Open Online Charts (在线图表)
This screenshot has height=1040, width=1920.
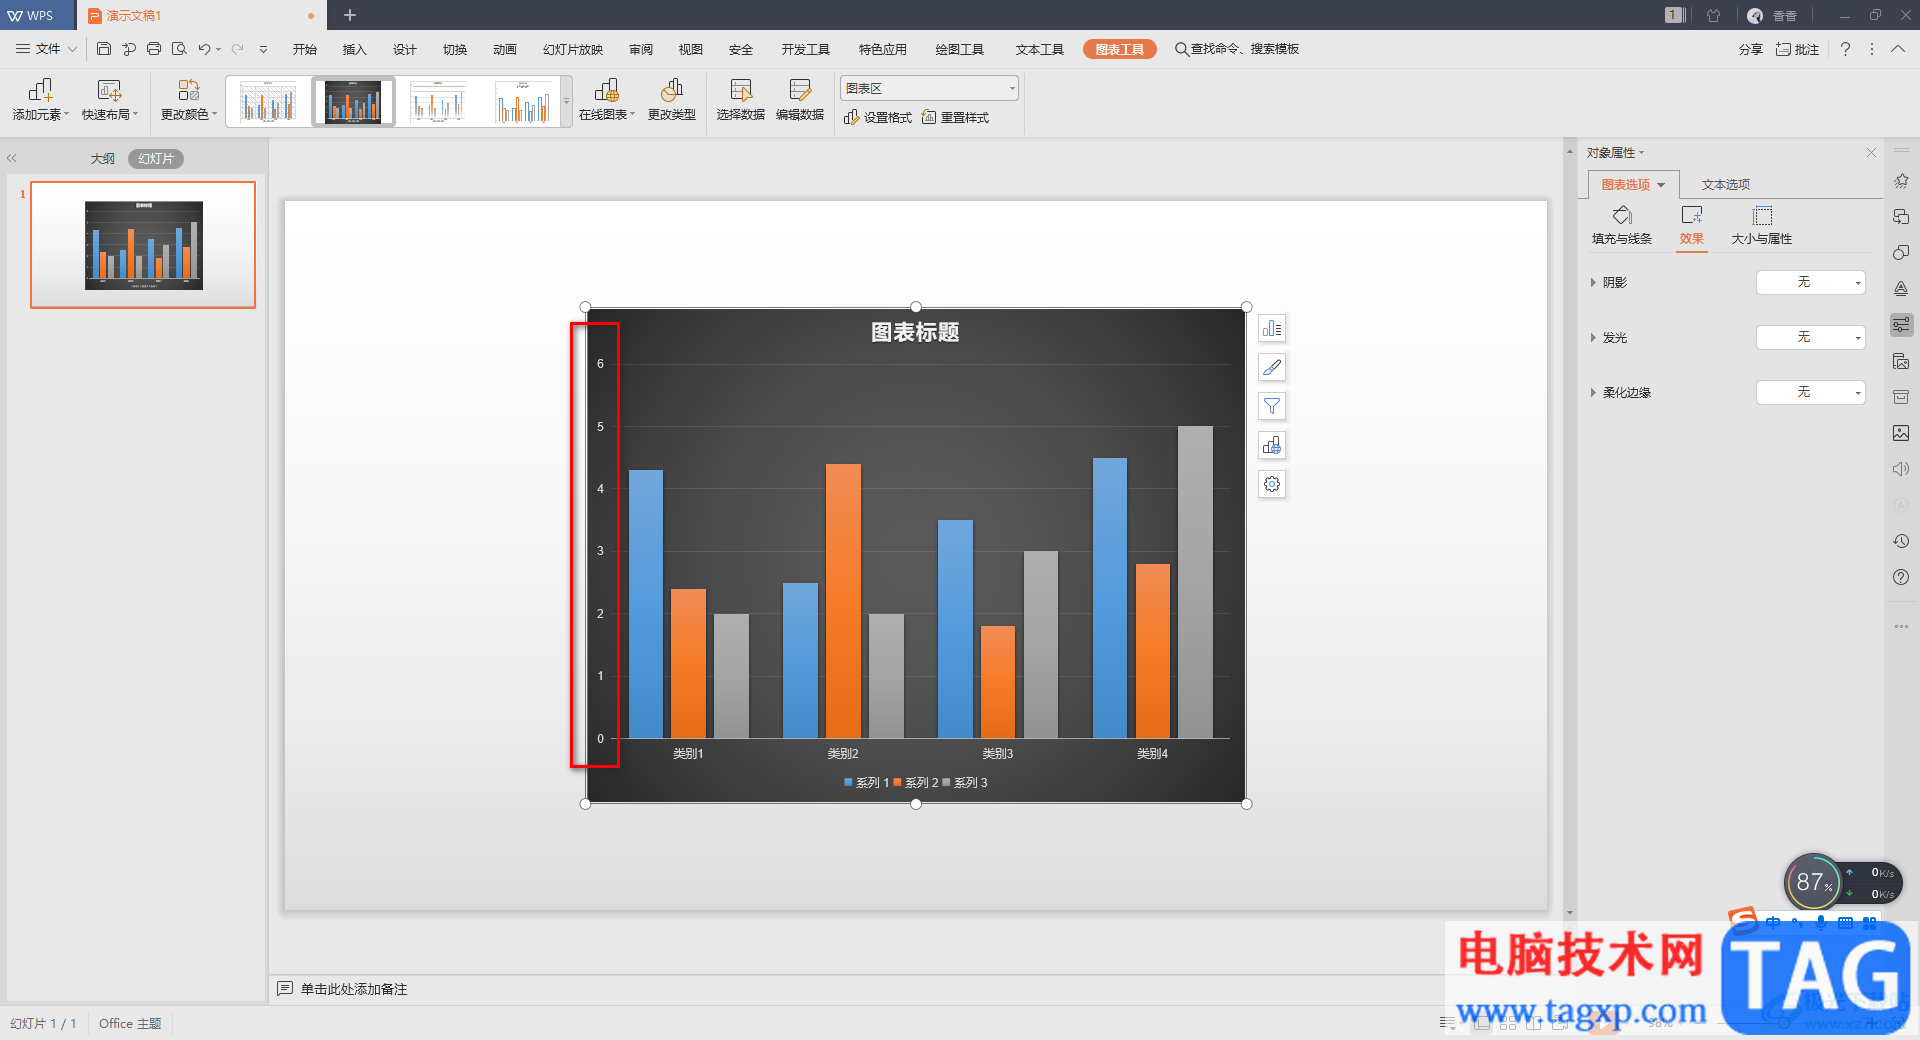click(607, 101)
